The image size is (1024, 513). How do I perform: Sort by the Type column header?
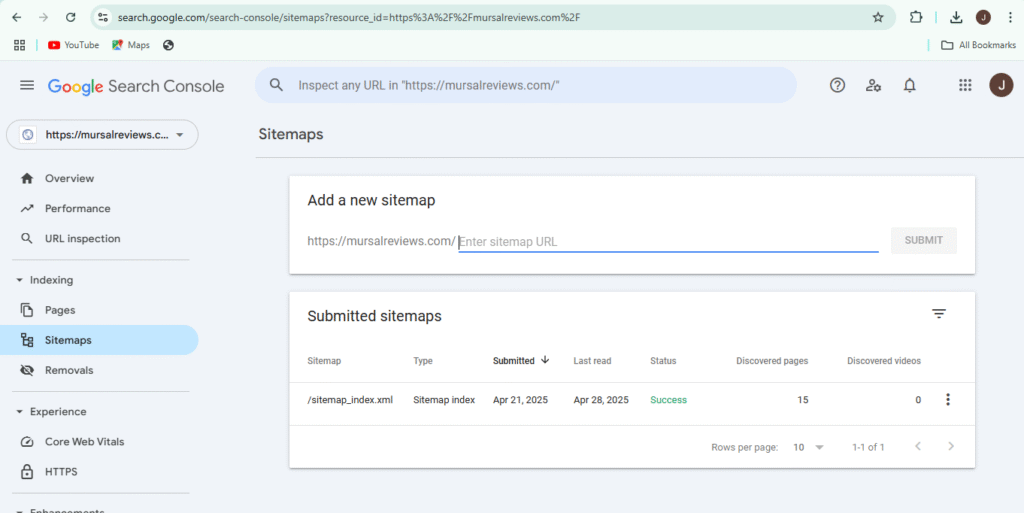(423, 361)
